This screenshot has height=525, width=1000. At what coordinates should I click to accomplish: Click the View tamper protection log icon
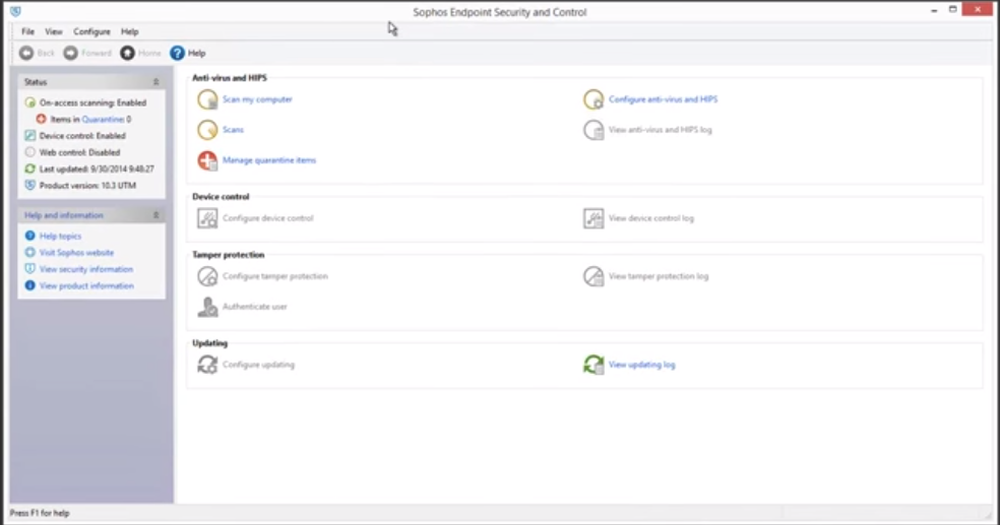pyautogui.click(x=593, y=276)
